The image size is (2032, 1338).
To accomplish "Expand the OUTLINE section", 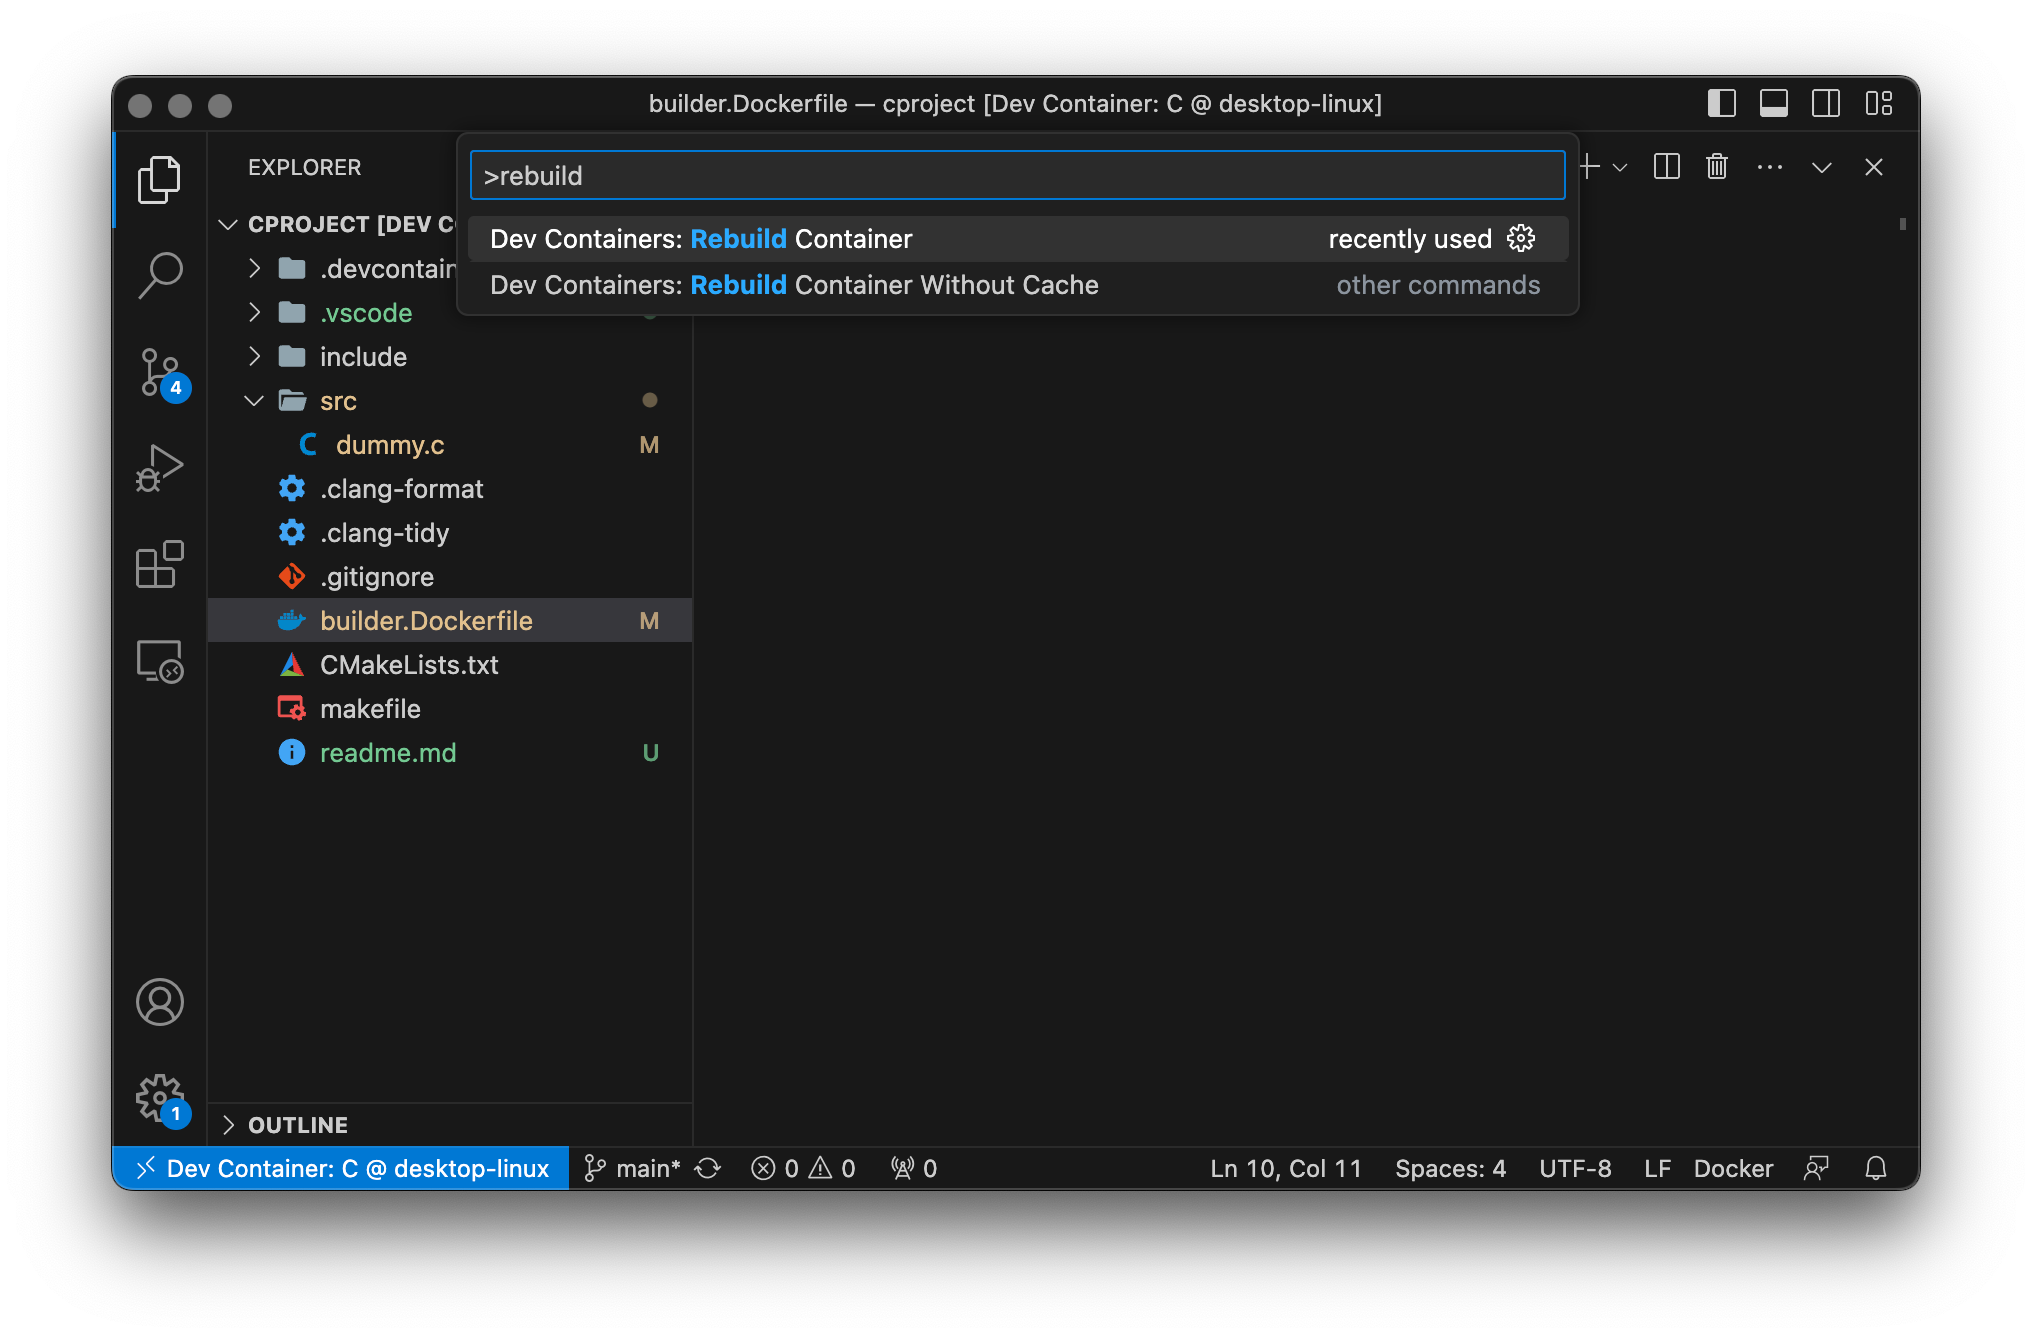I will click(x=298, y=1125).
